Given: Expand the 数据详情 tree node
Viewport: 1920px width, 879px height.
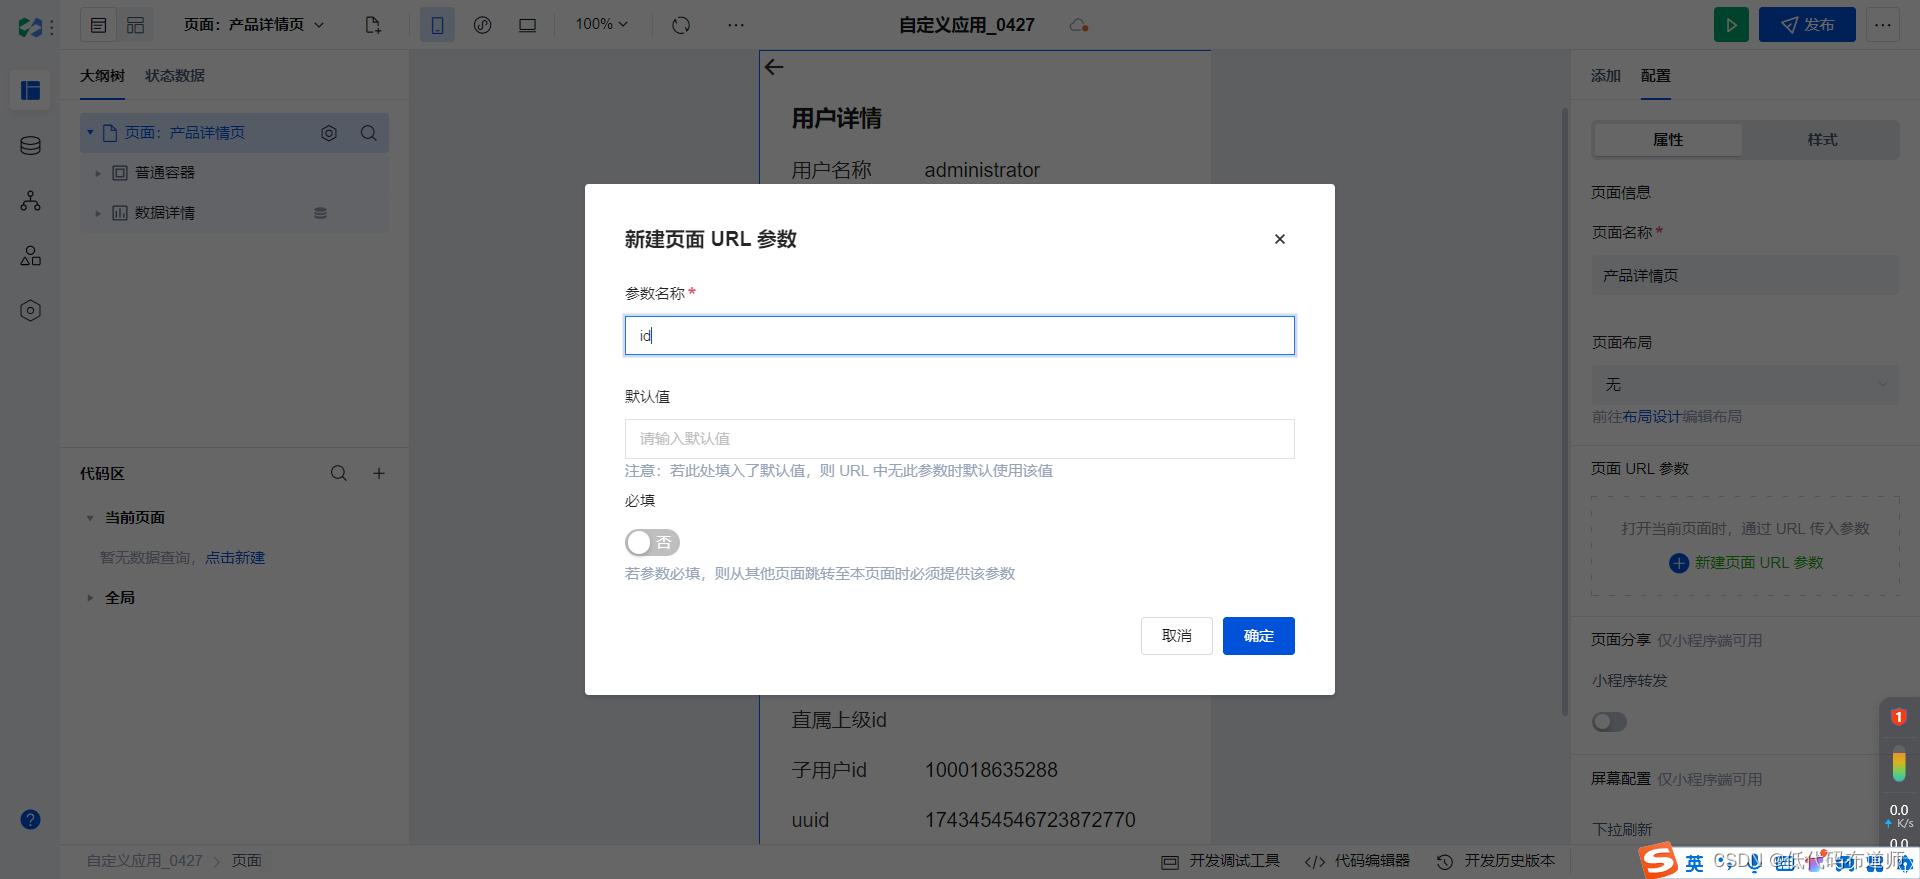Looking at the screenshot, I should pyautogui.click(x=98, y=213).
